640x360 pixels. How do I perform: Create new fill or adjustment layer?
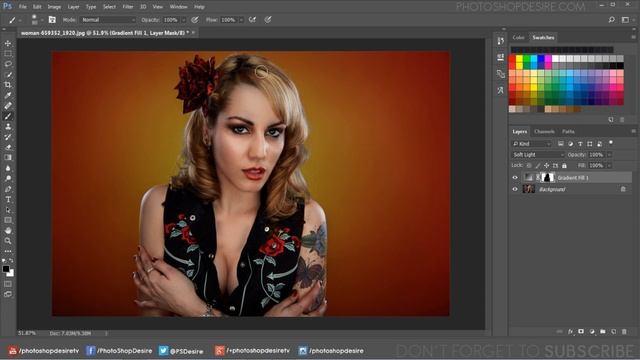coord(592,332)
